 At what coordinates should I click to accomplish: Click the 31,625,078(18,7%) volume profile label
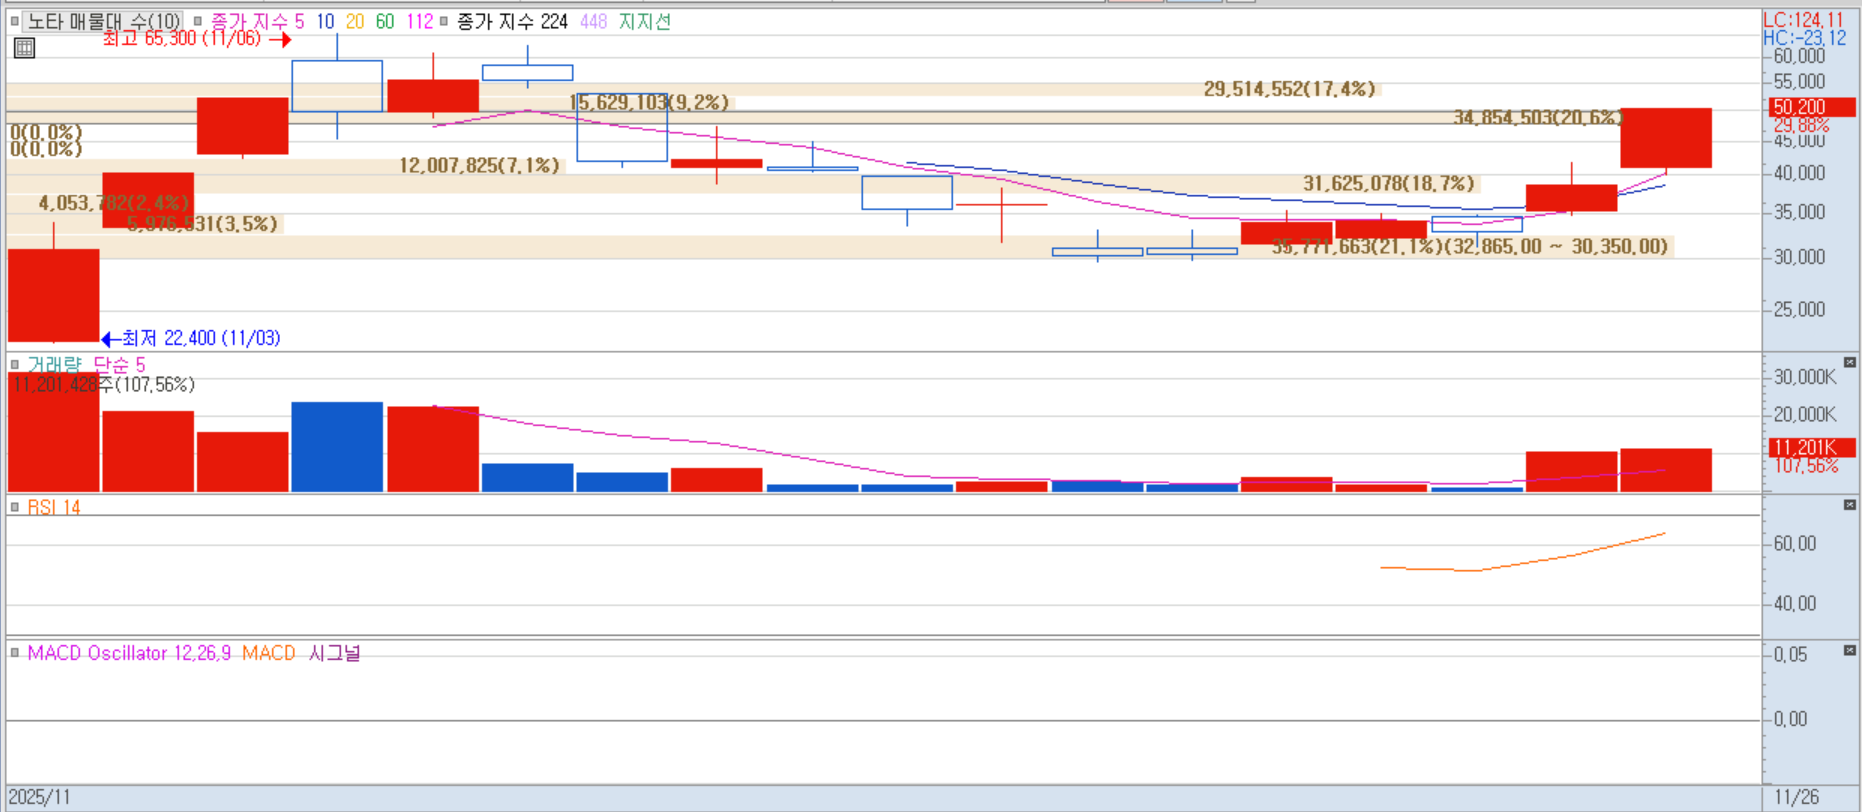pos(1388,183)
